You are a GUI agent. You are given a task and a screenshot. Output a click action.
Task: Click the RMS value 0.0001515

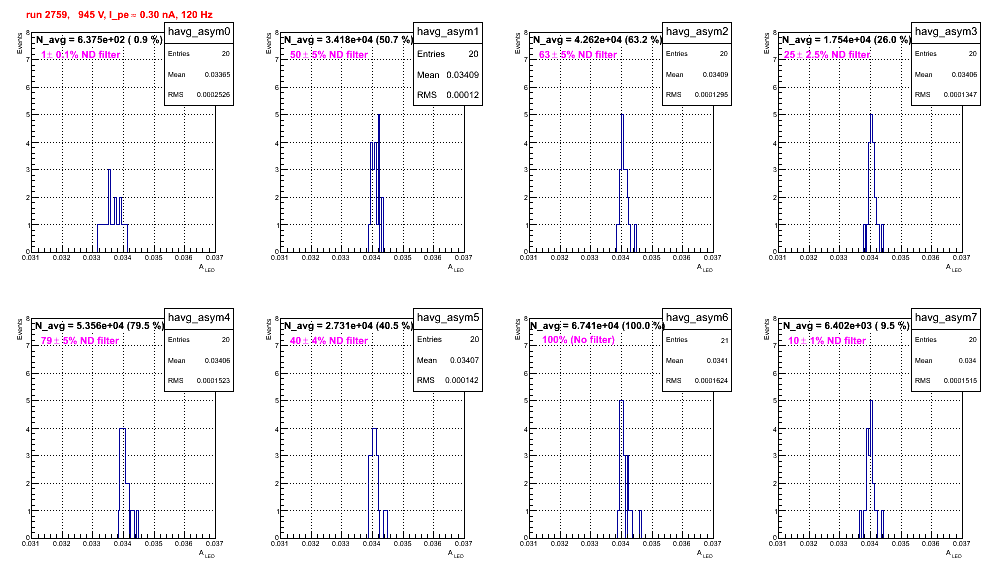click(961, 380)
